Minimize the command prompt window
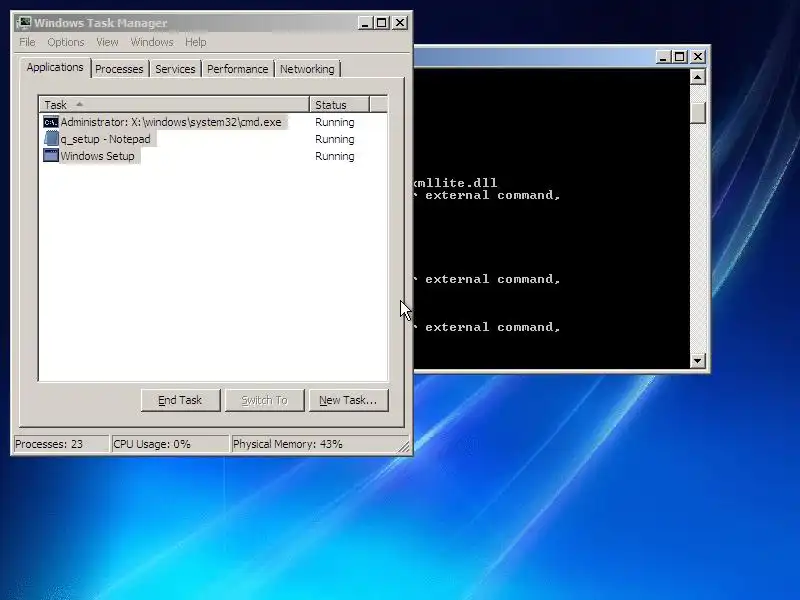Screen dimensions: 800x600 tap(663, 57)
